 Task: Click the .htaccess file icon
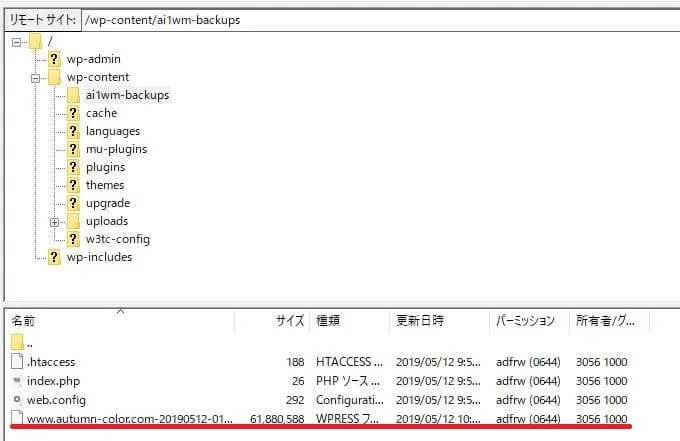click(x=18, y=362)
